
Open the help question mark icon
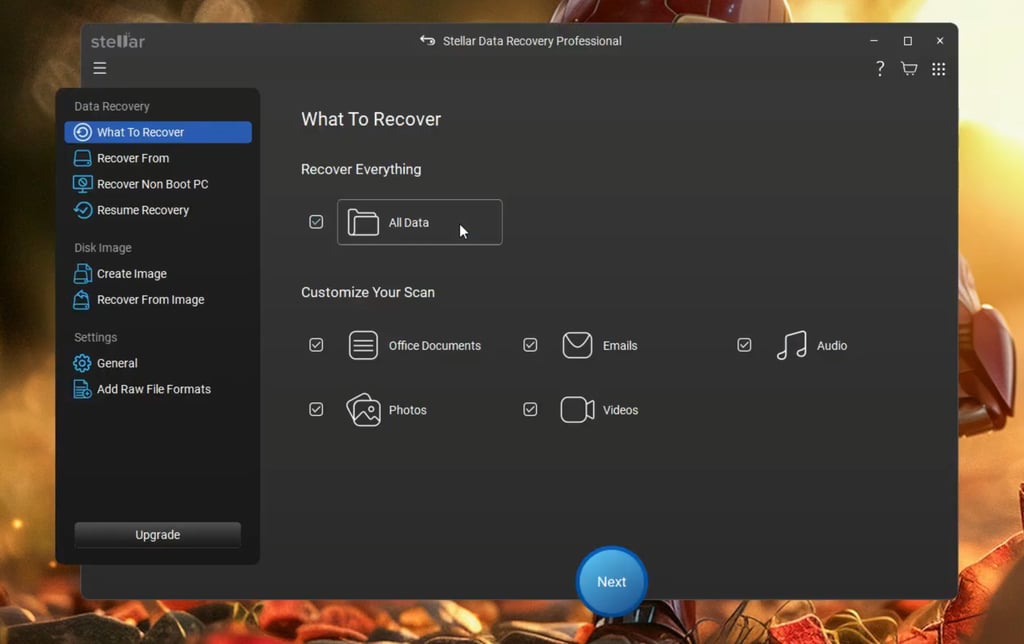pyautogui.click(x=880, y=69)
